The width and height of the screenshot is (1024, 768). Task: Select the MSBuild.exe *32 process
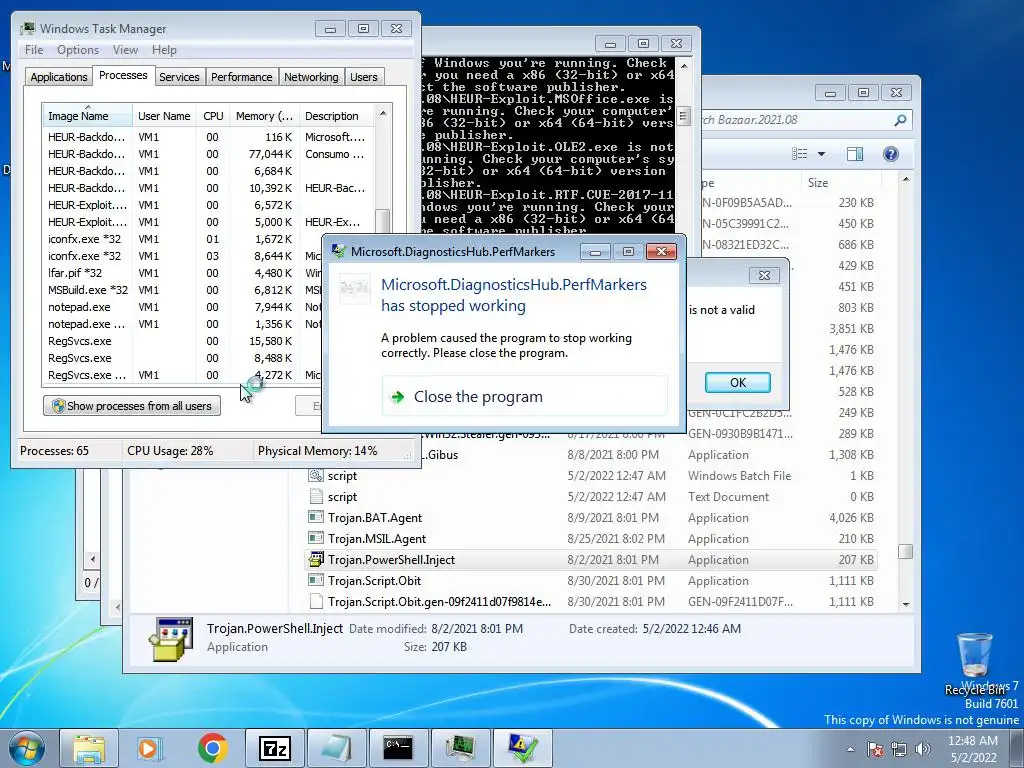click(184, 290)
